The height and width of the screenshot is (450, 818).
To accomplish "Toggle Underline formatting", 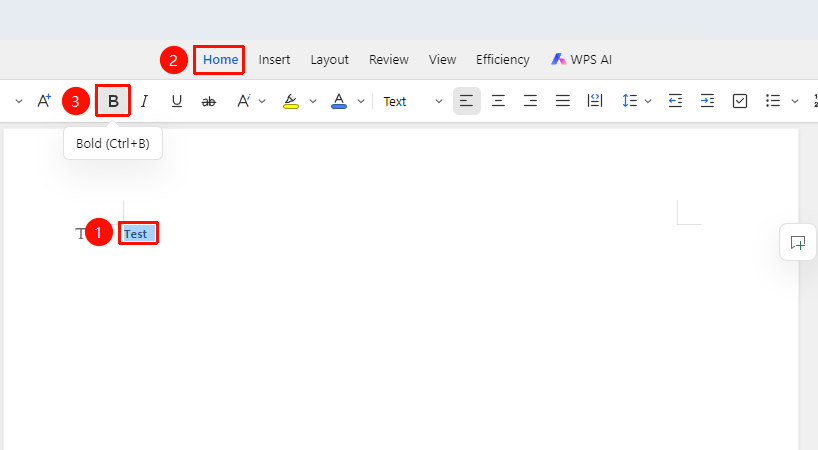I will point(177,101).
